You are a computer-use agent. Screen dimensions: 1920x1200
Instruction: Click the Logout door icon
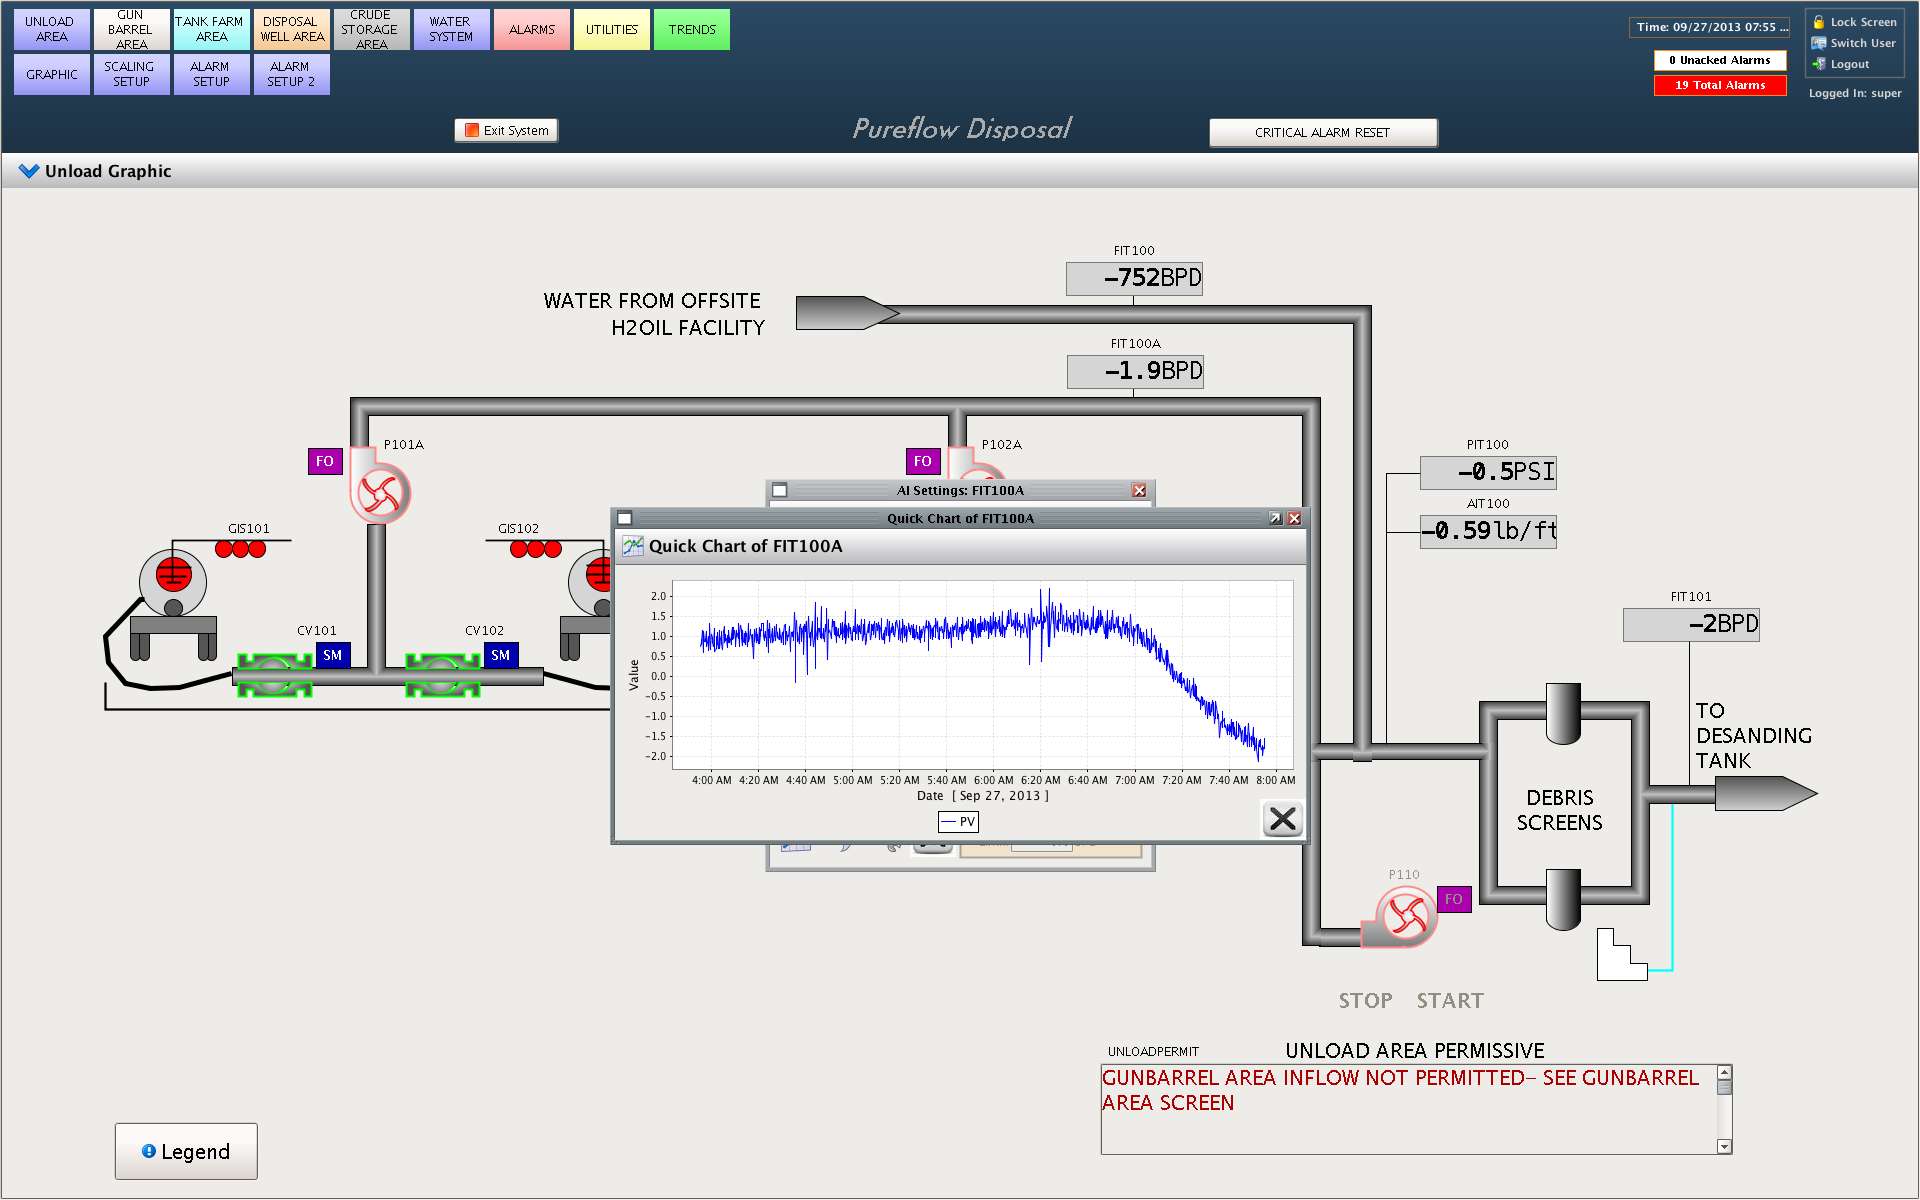[x=1819, y=64]
